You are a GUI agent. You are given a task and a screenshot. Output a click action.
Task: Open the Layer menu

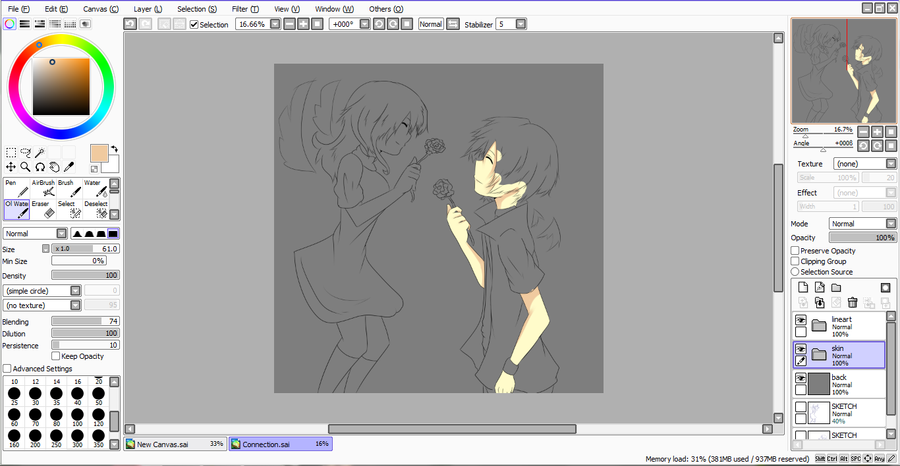148,9
